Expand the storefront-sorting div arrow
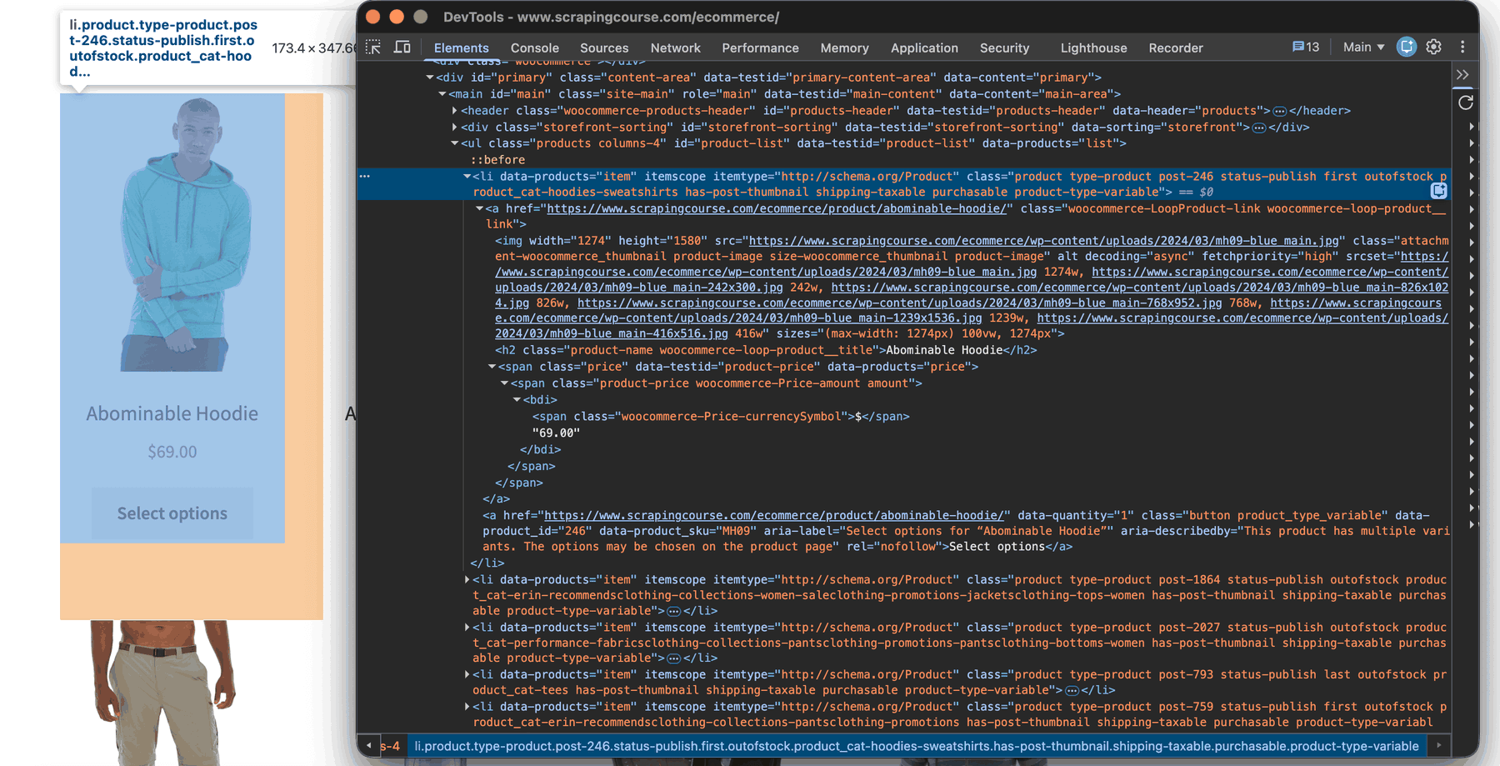This screenshot has height=766, width=1500. [x=454, y=127]
